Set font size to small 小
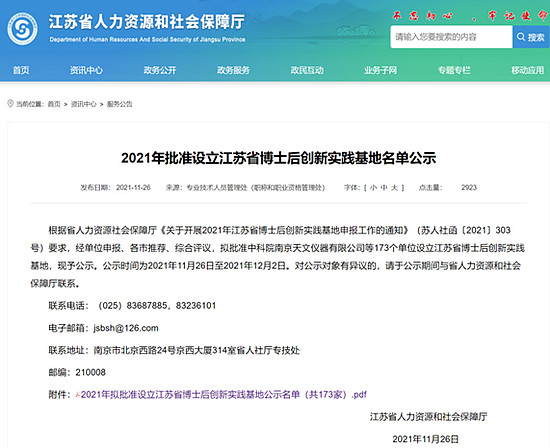 (x=373, y=188)
